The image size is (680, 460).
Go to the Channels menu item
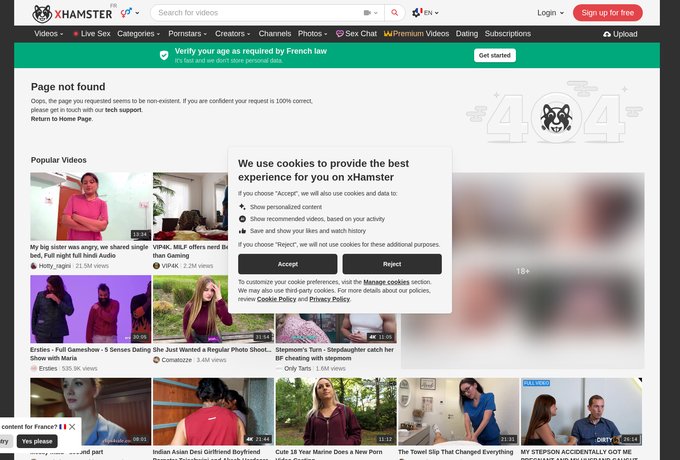click(x=275, y=34)
